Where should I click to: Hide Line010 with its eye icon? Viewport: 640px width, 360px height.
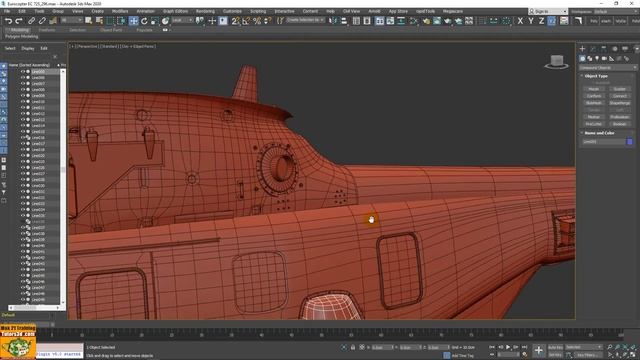coord(23,102)
